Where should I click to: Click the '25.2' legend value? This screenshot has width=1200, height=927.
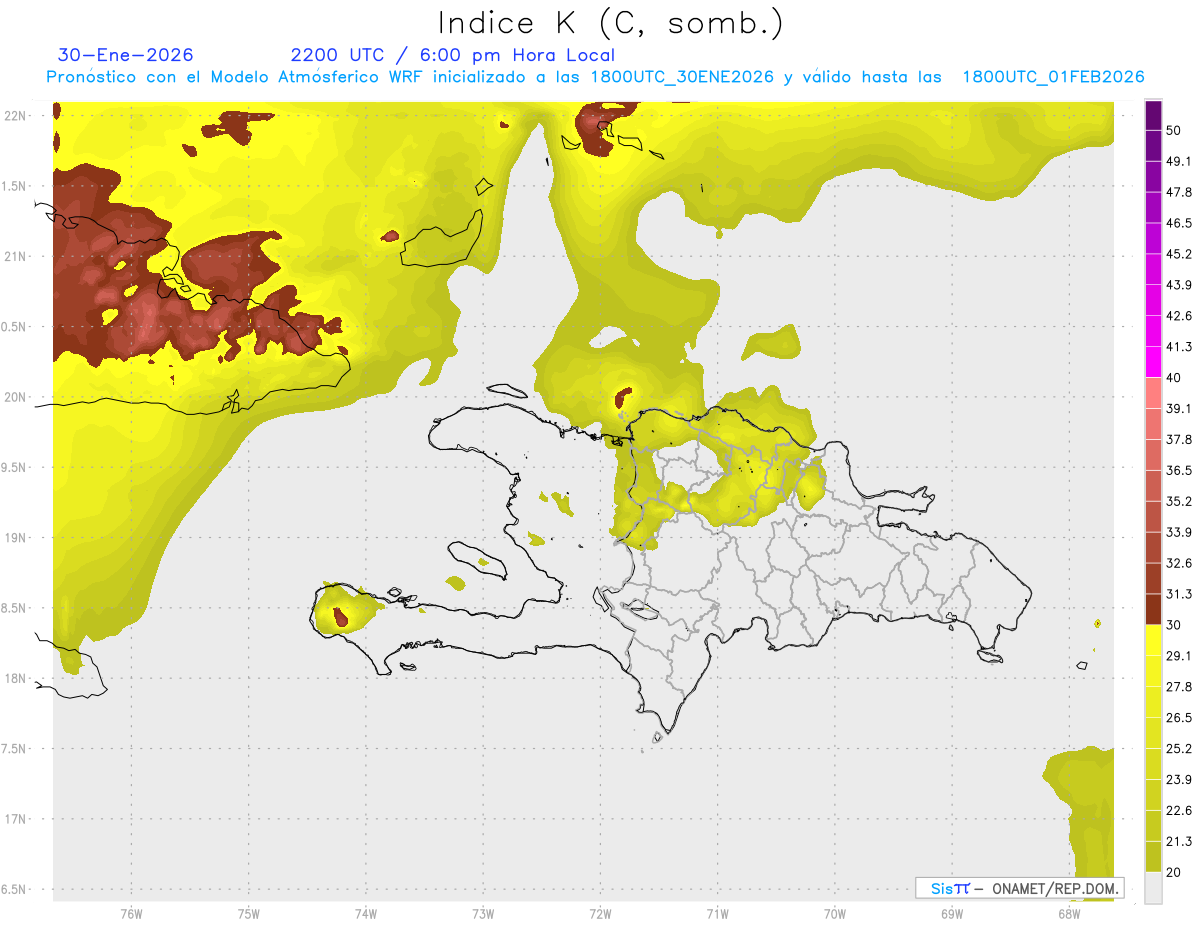[x=1179, y=749]
